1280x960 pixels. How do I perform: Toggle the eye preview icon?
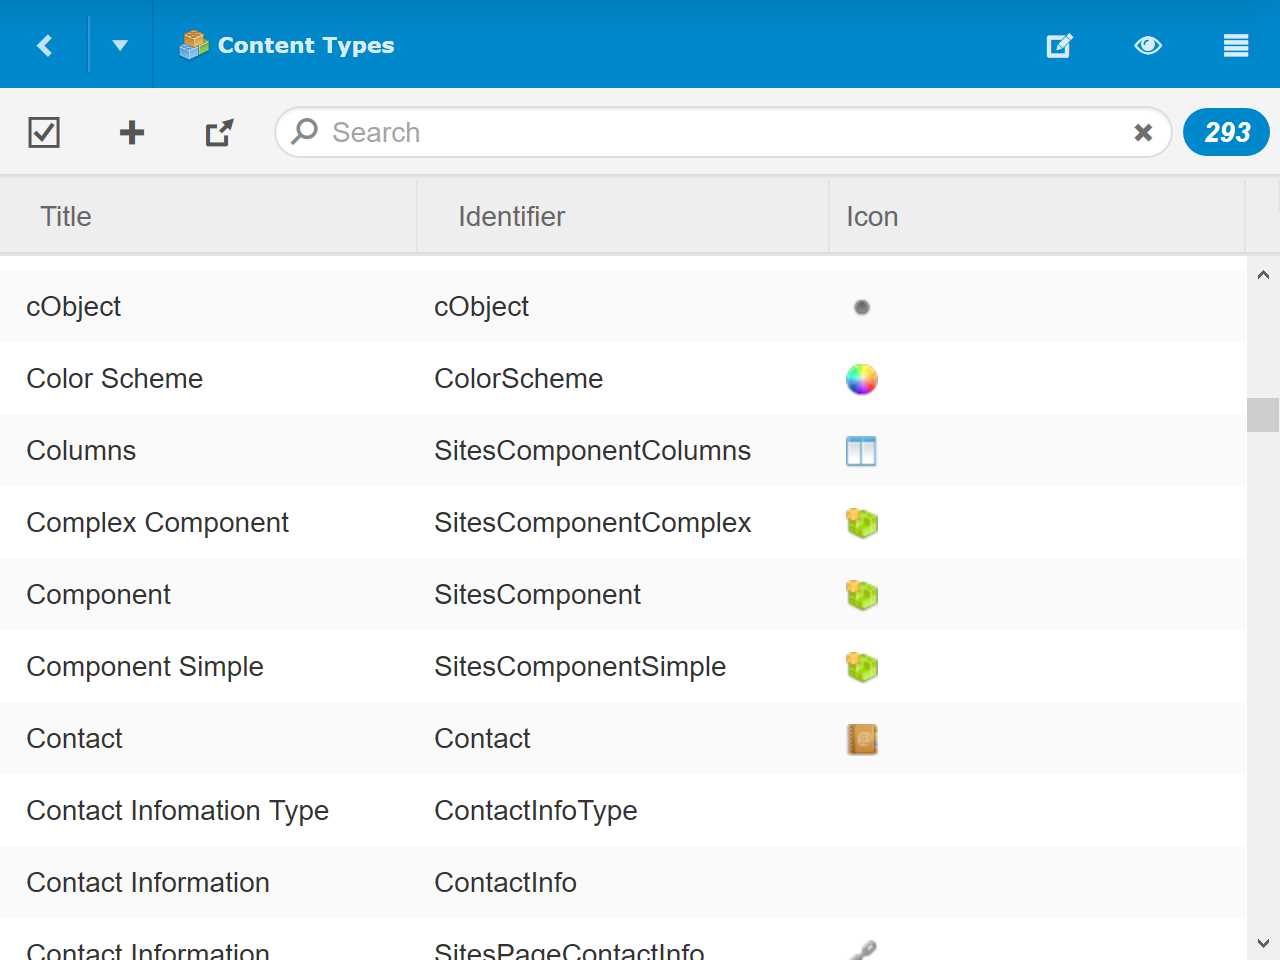pyautogui.click(x=1148, y=45)
